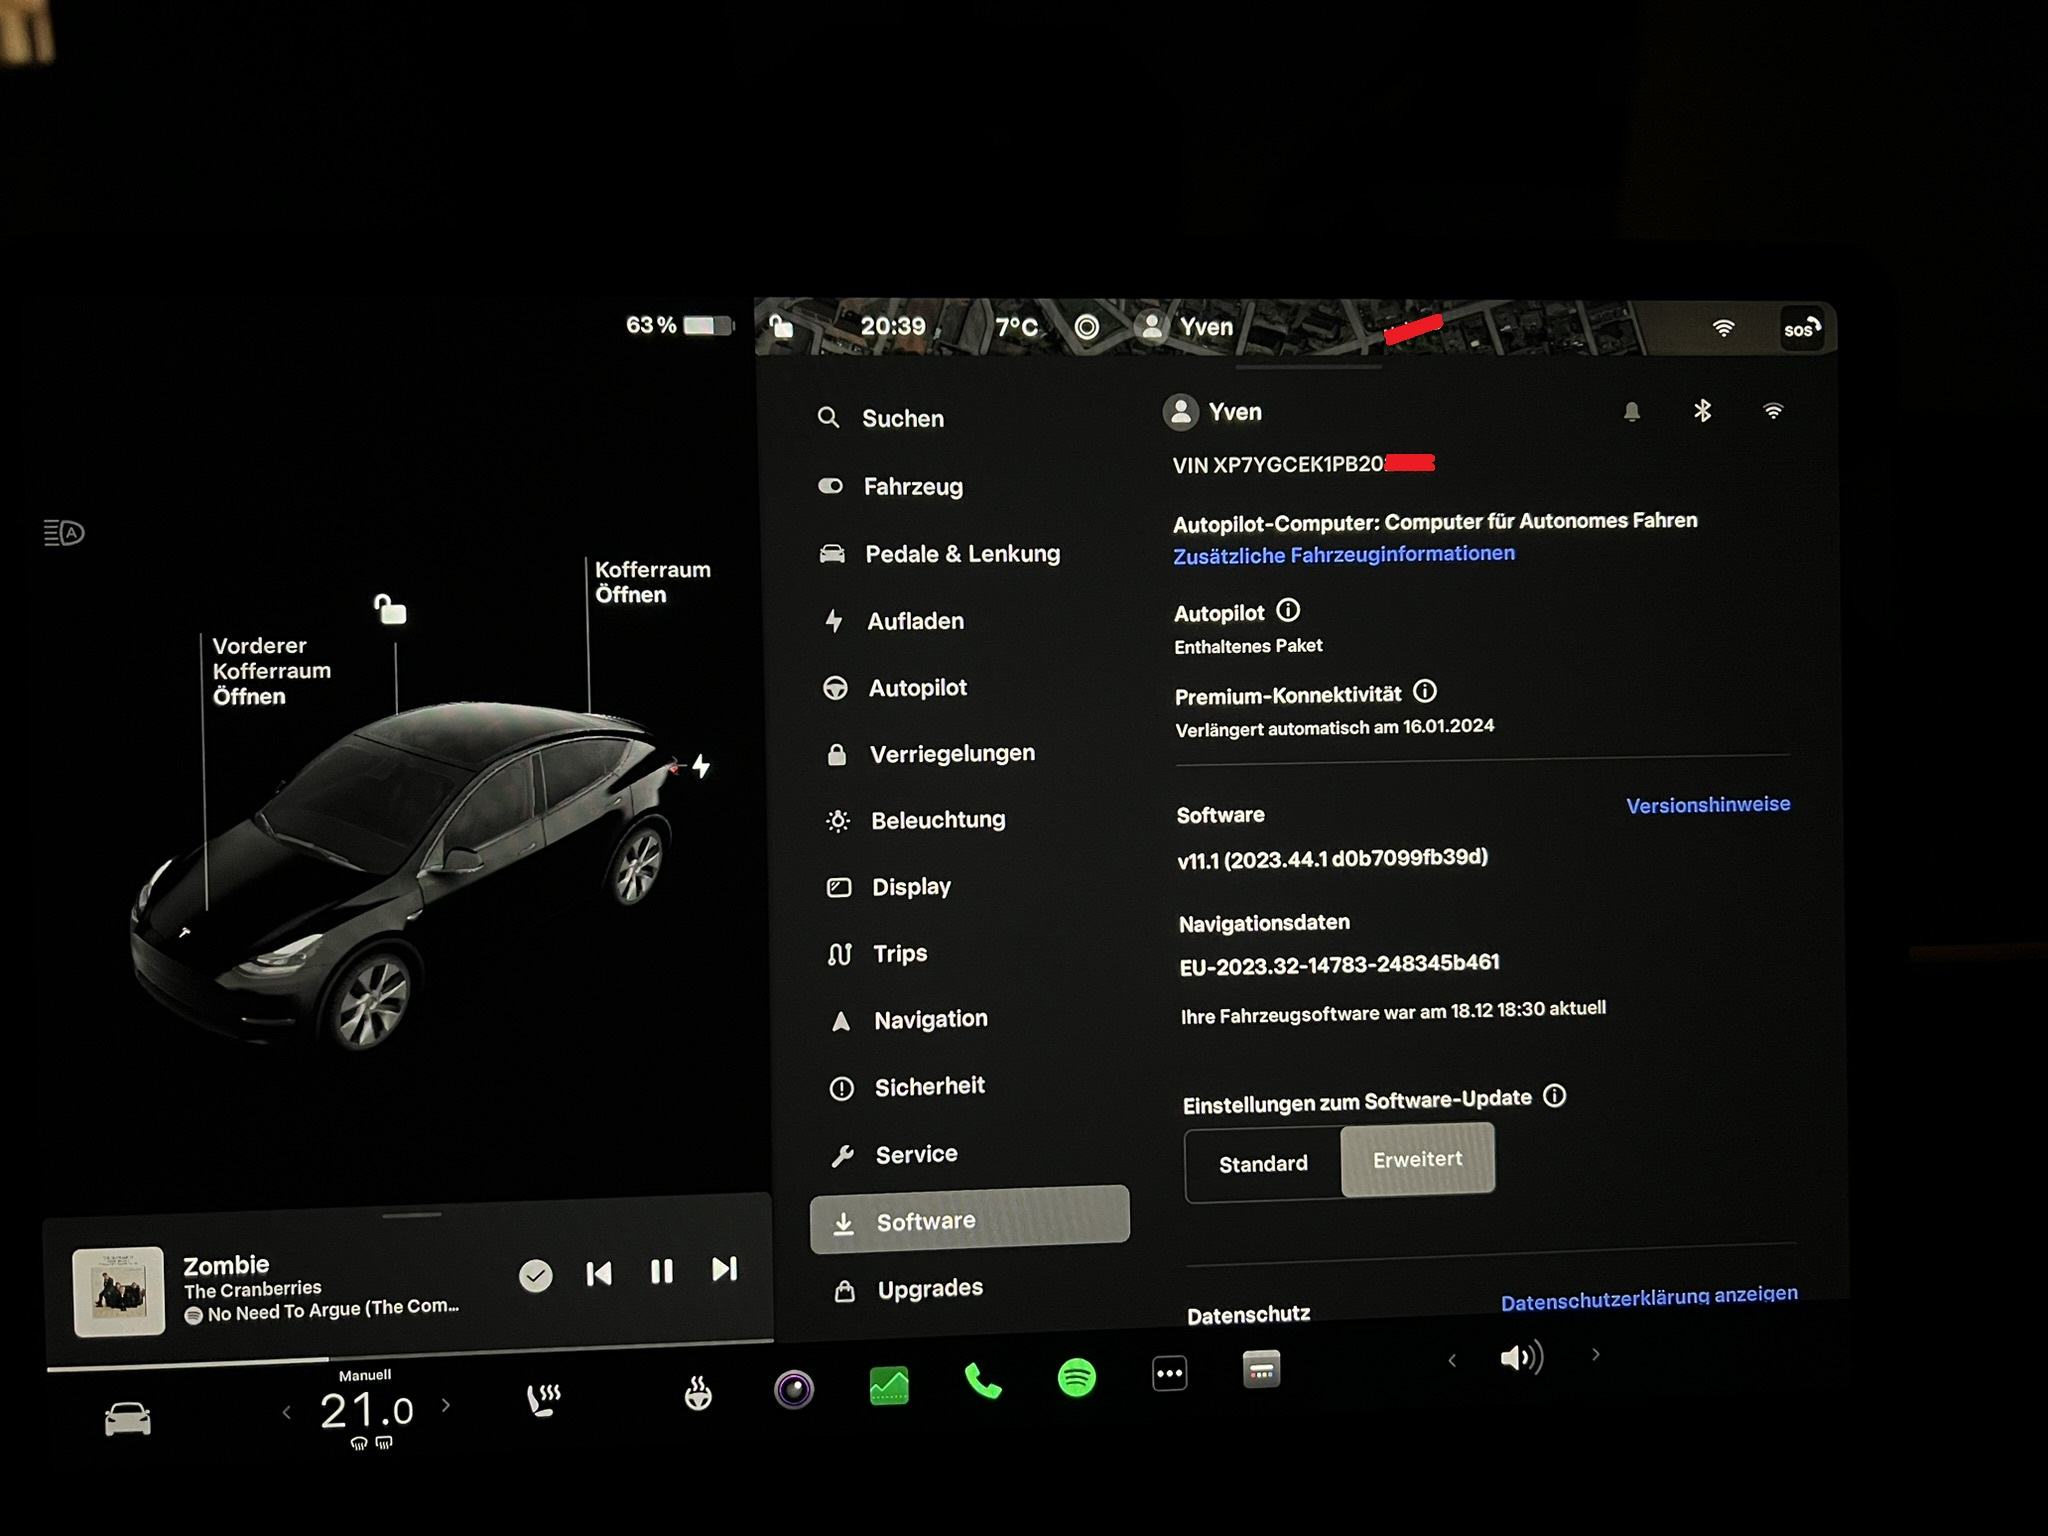Open the grey card app icon
2048x1536 pixels.
pos(1261,1370)
